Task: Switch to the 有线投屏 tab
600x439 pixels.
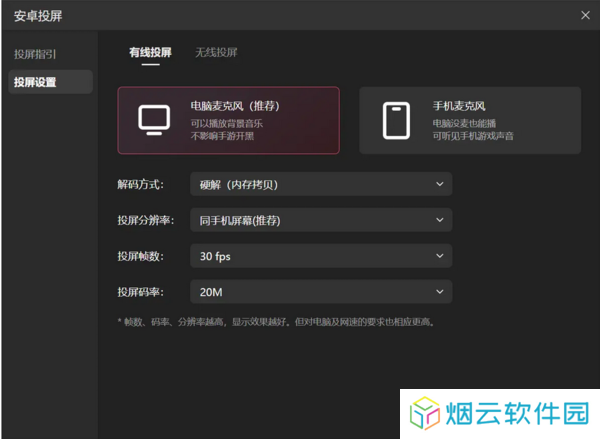Action: pos(150,52)
